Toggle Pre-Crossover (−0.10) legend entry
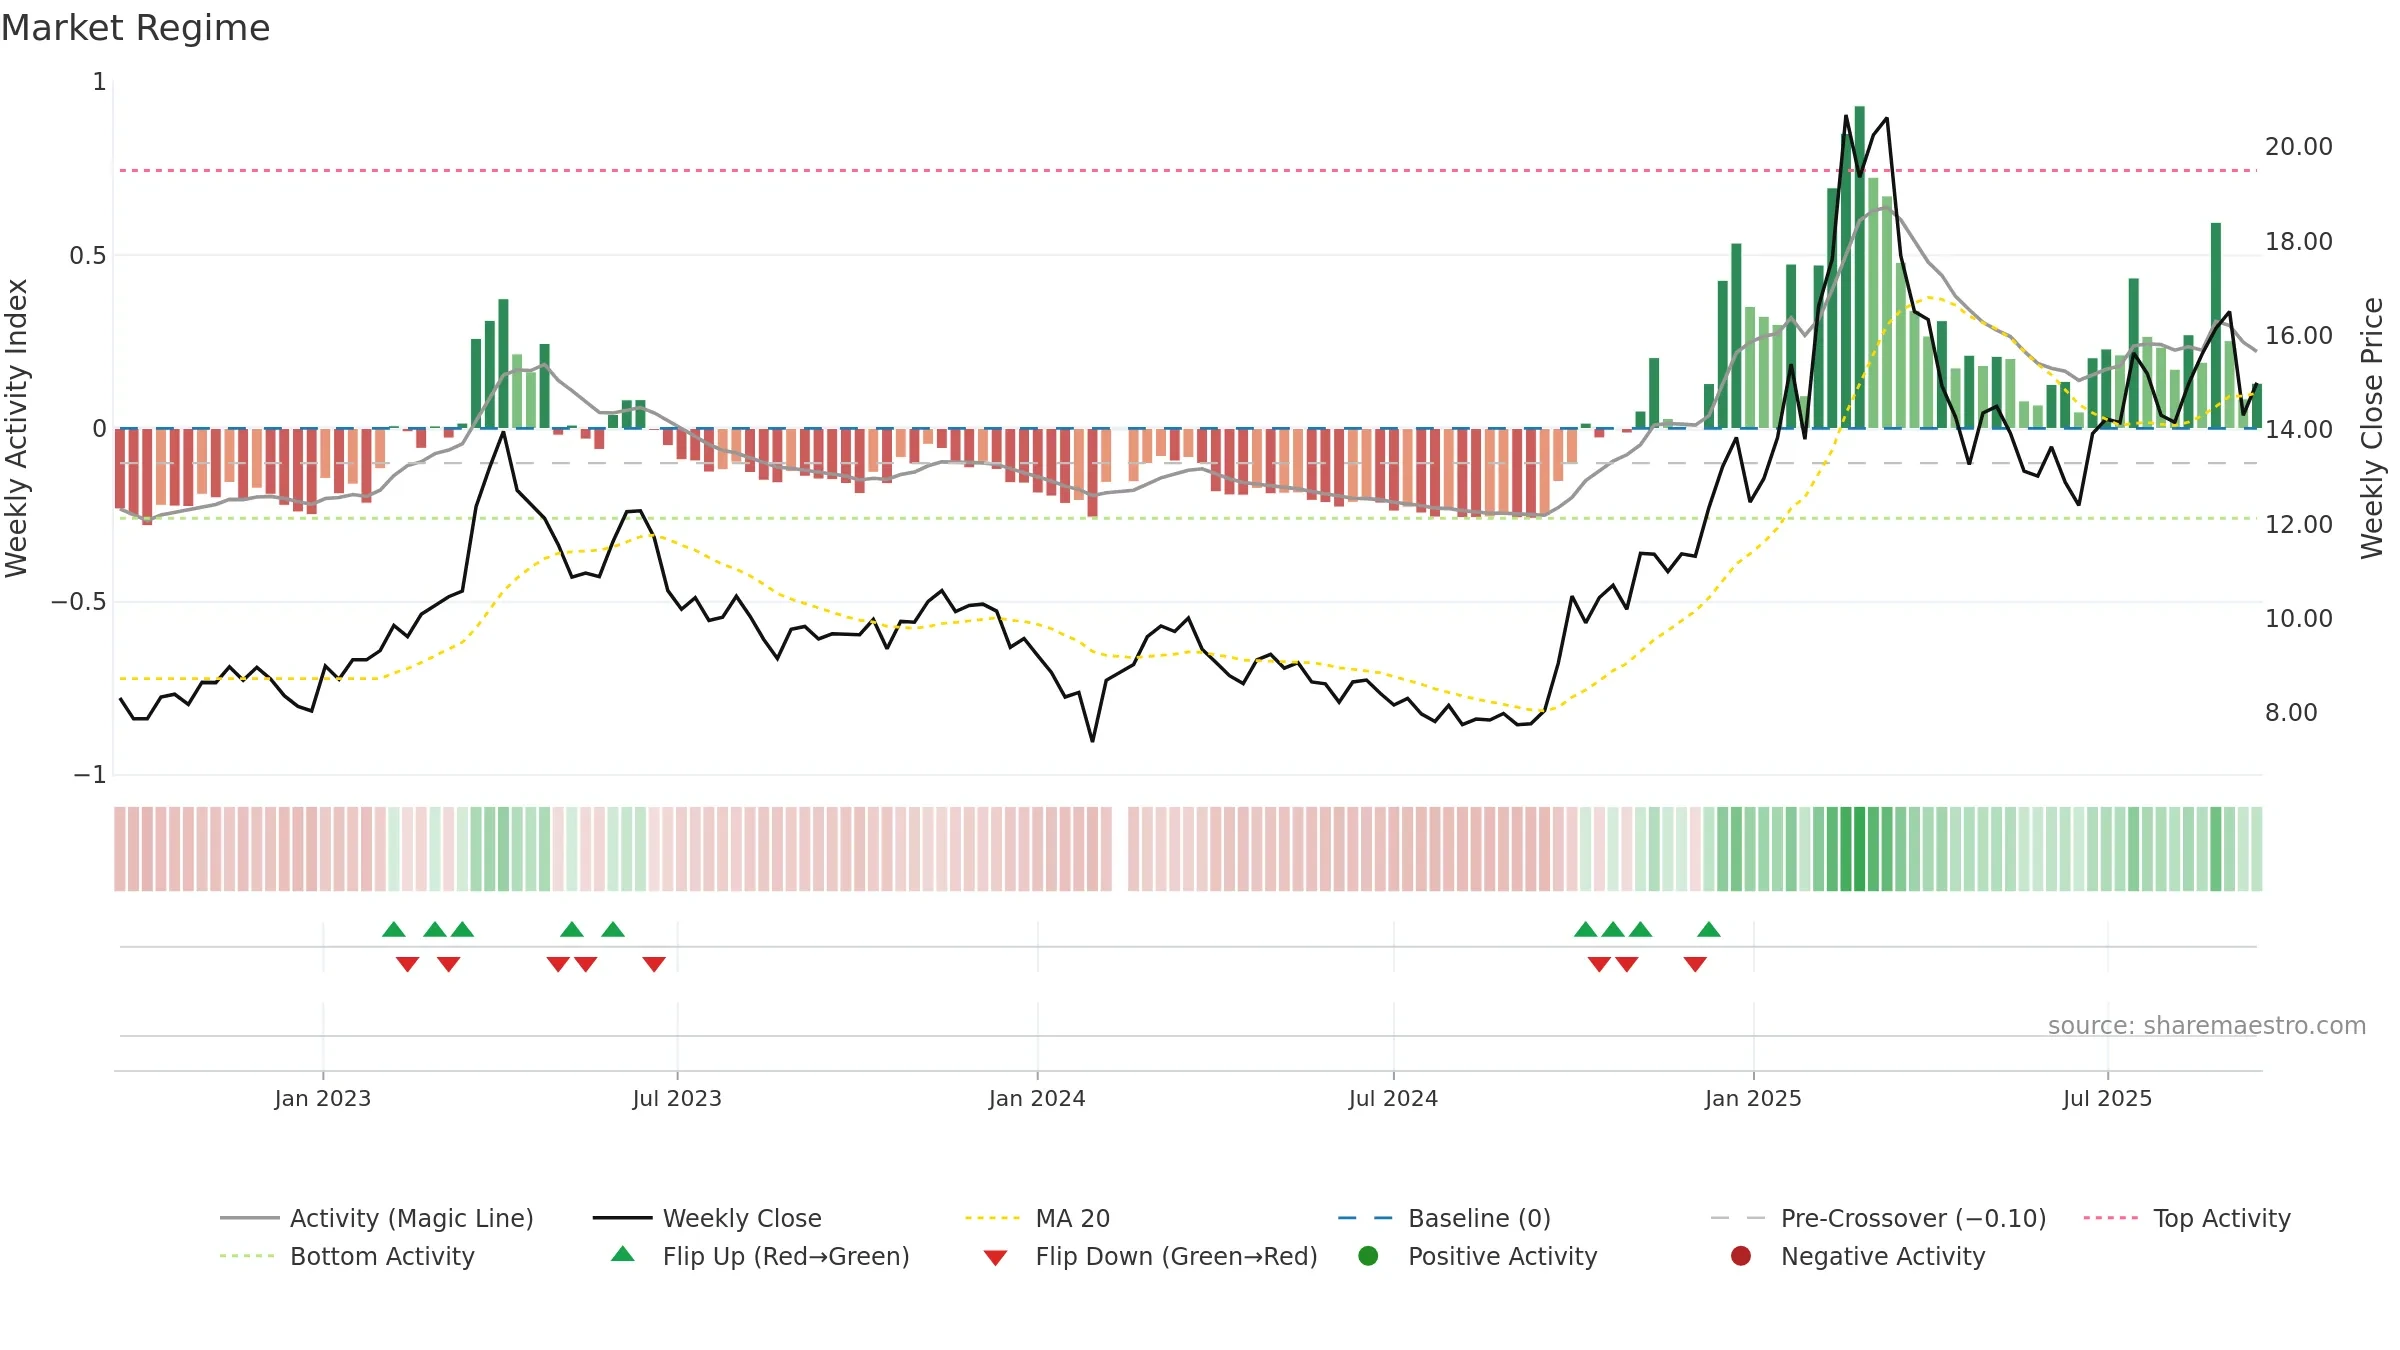Image resolution: width=2400 pixels, height=1350 pixels. (x=1878, y=1218)
